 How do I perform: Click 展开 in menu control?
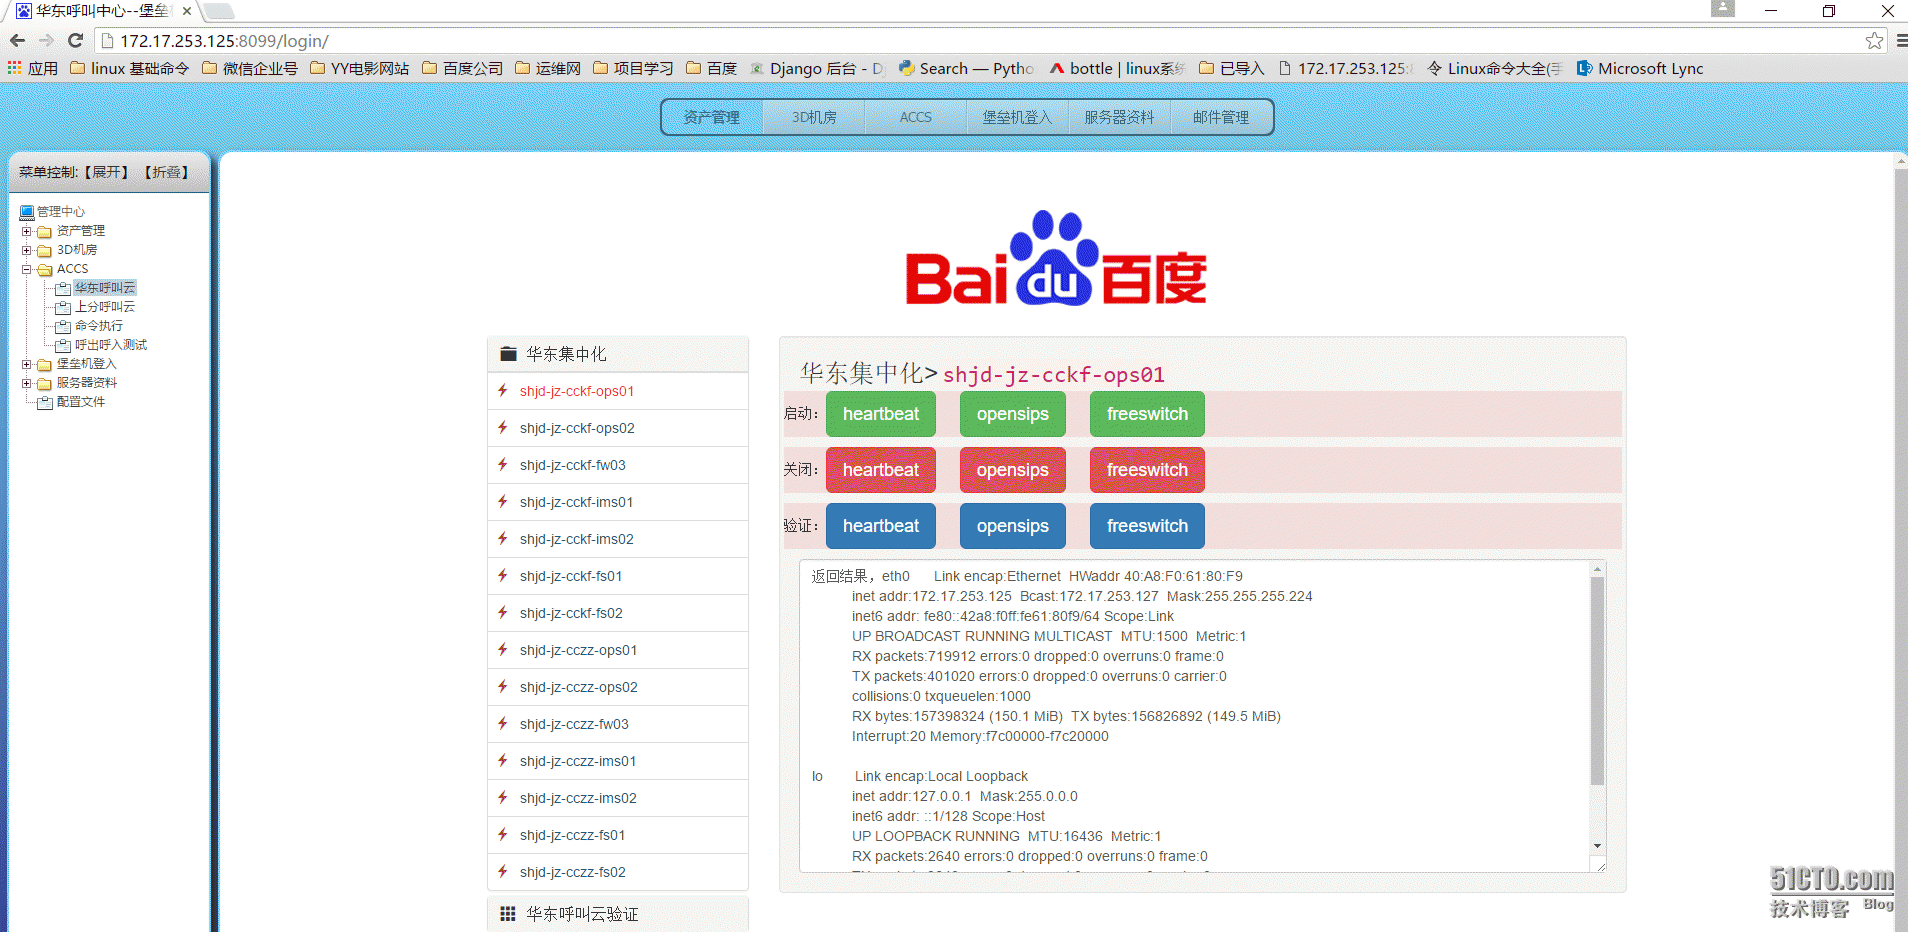[x=107, y=172]
